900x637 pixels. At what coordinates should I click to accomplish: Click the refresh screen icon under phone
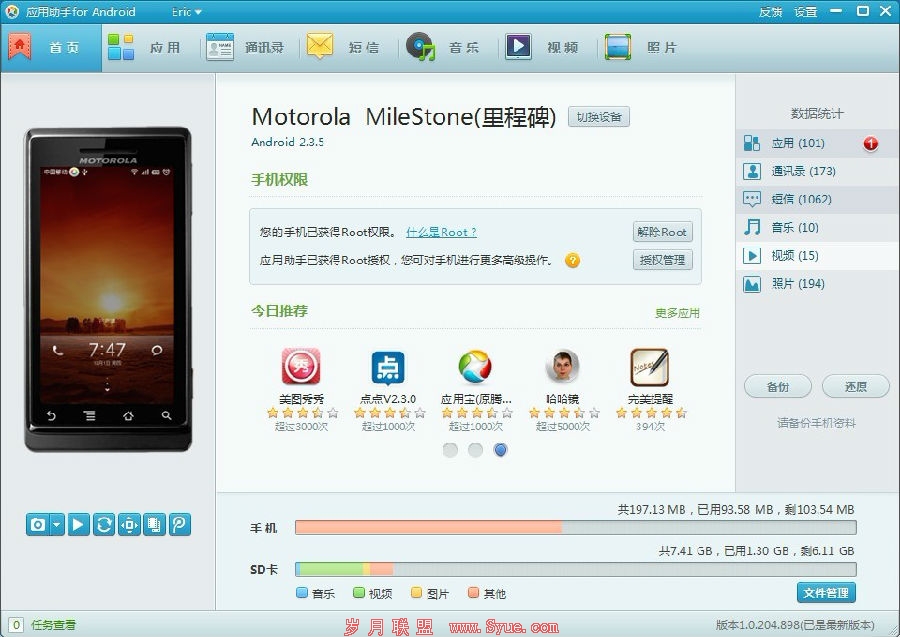(104, 525)
